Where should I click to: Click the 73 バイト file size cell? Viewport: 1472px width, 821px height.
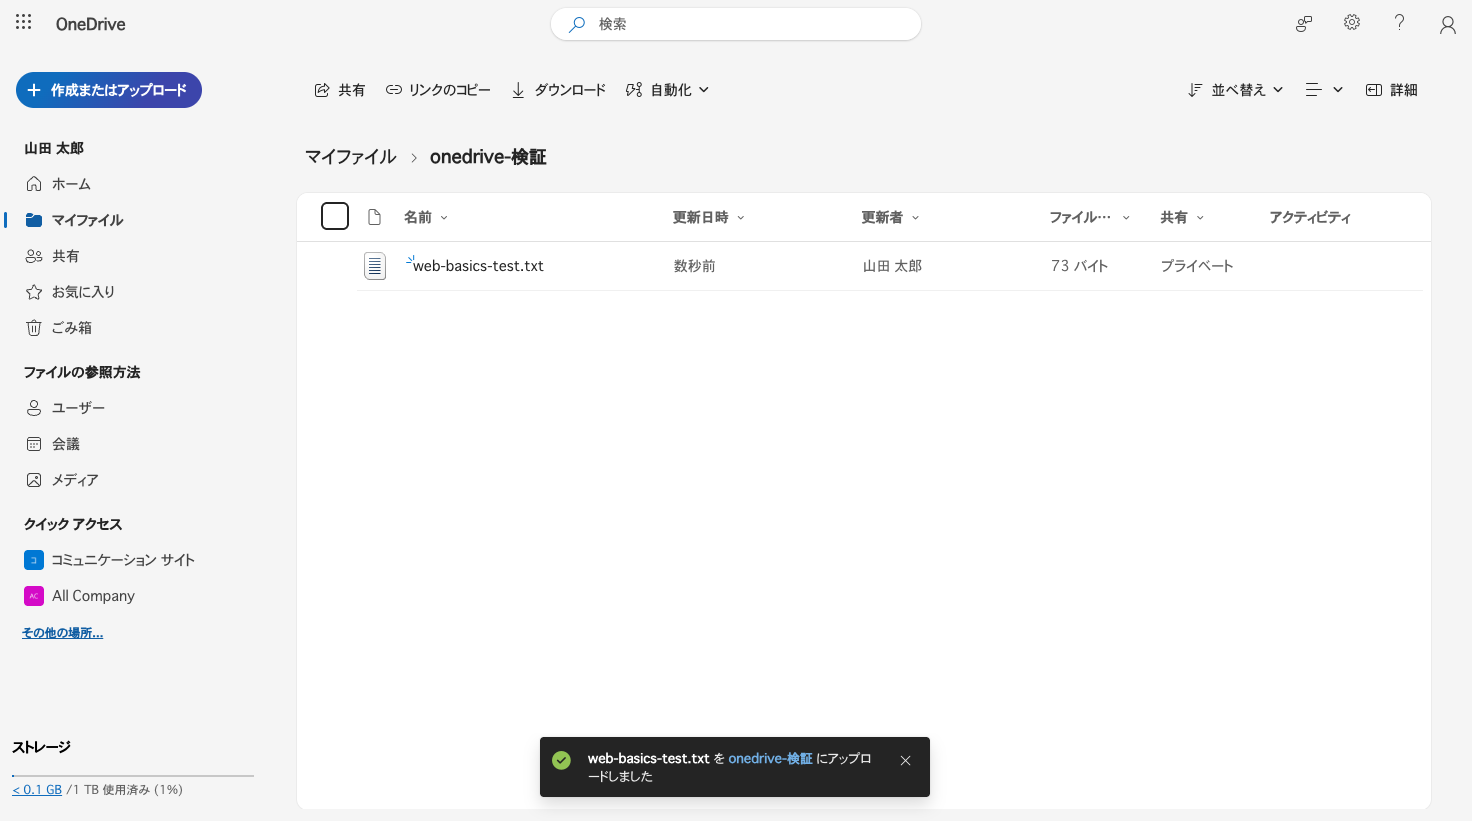(1079, 266)
